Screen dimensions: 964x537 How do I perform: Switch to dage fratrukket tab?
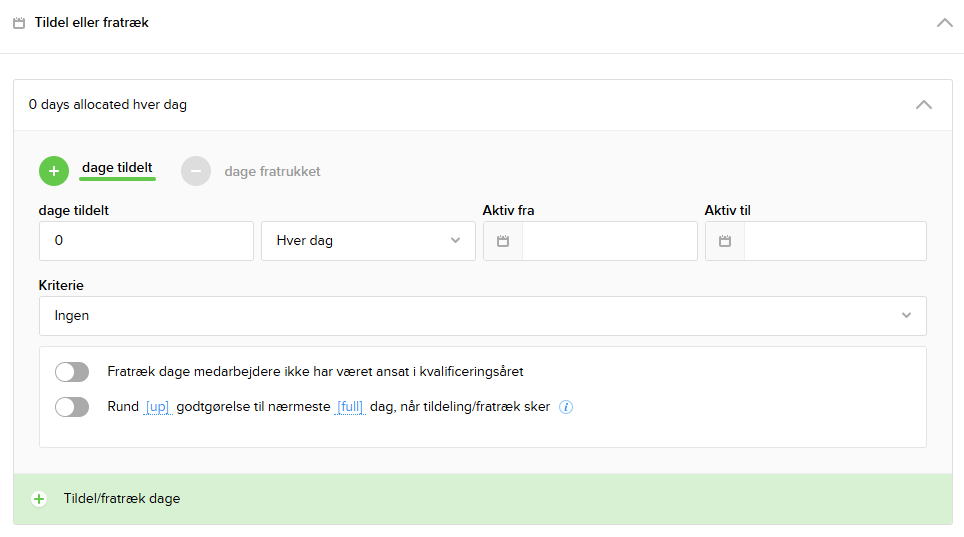(272, 171)
